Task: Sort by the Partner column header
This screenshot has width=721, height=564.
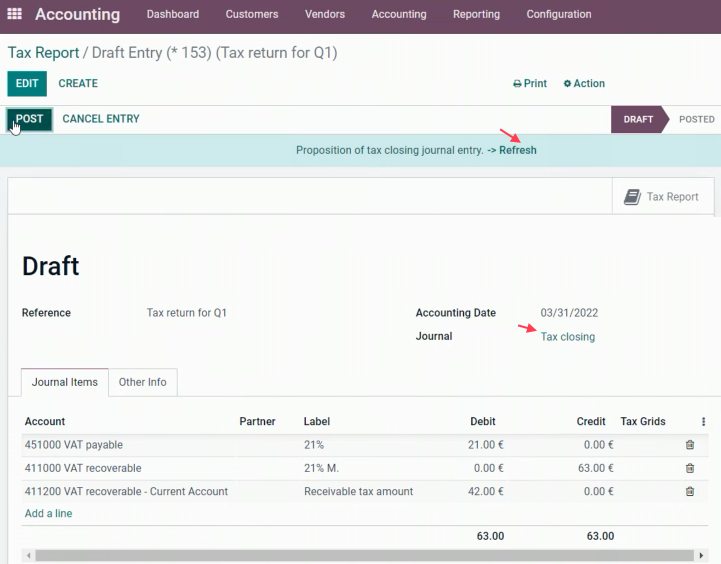Action: [x=257, y=422]
